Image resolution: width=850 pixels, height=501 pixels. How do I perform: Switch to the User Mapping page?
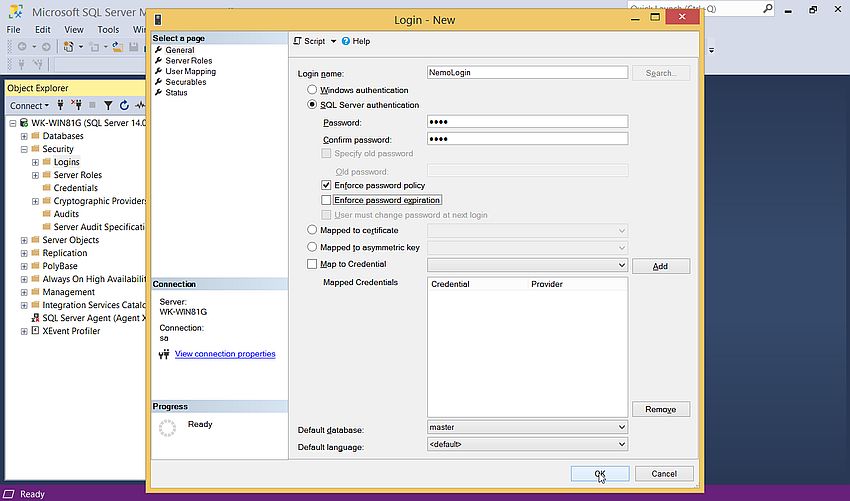tap(190, 71)
